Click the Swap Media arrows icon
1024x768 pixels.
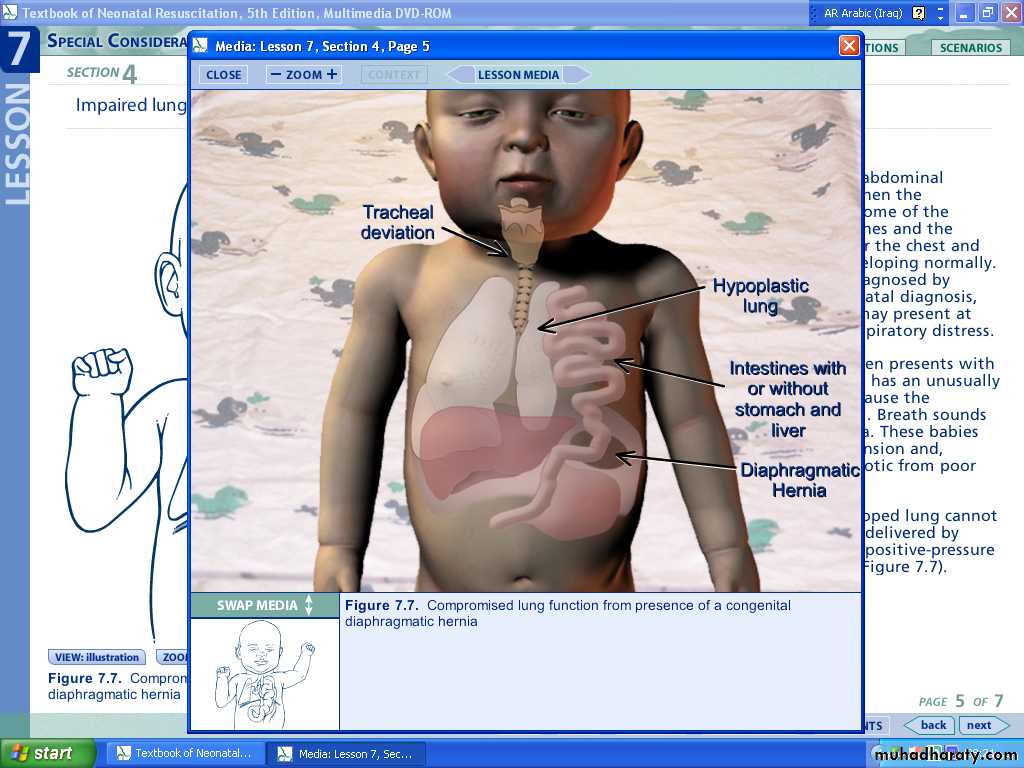point(309,605)
